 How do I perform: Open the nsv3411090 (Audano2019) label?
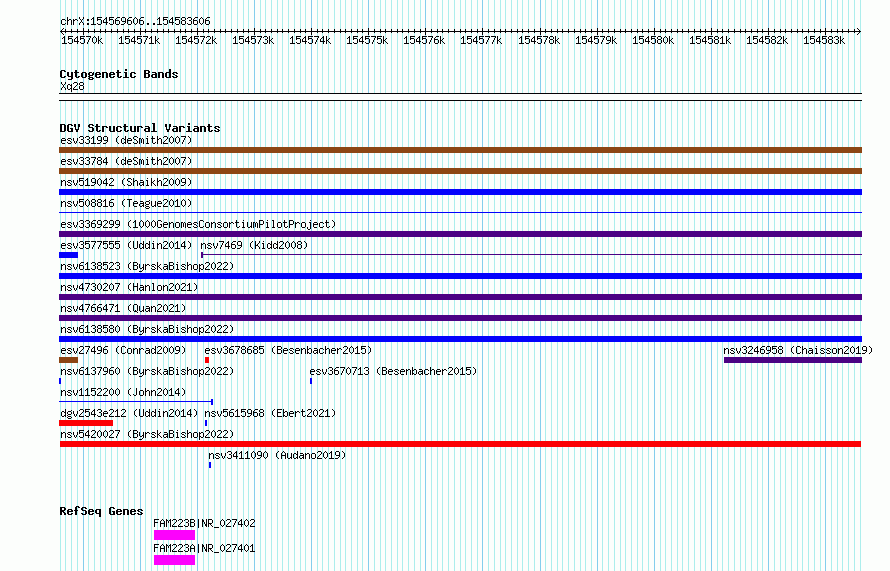click(x=277, y=455)
